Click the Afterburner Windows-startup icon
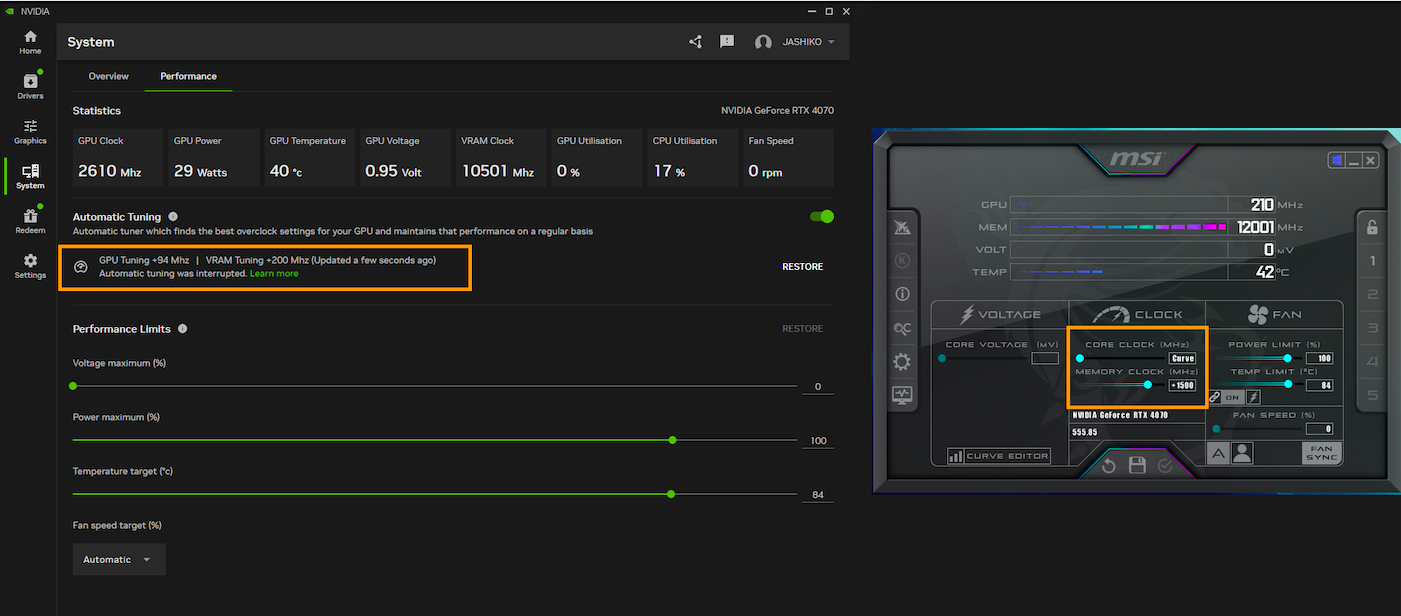This screenshot has width=1401, height=616. pos(1337,160)
